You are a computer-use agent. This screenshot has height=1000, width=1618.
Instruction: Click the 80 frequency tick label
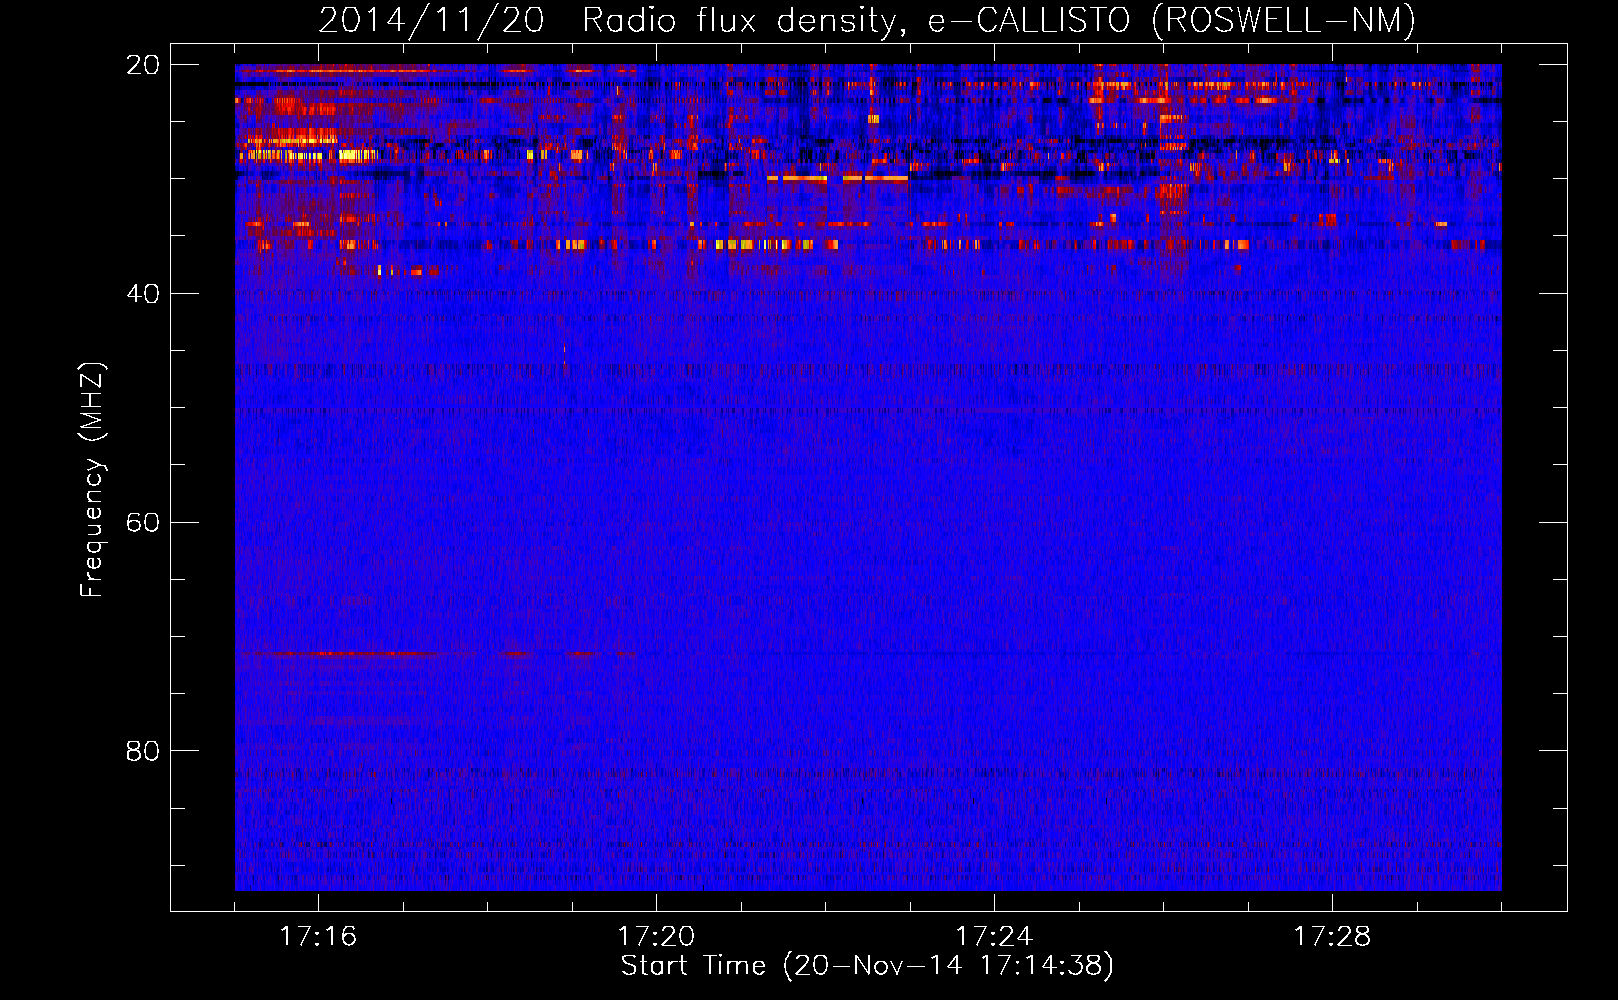(143, 750)
